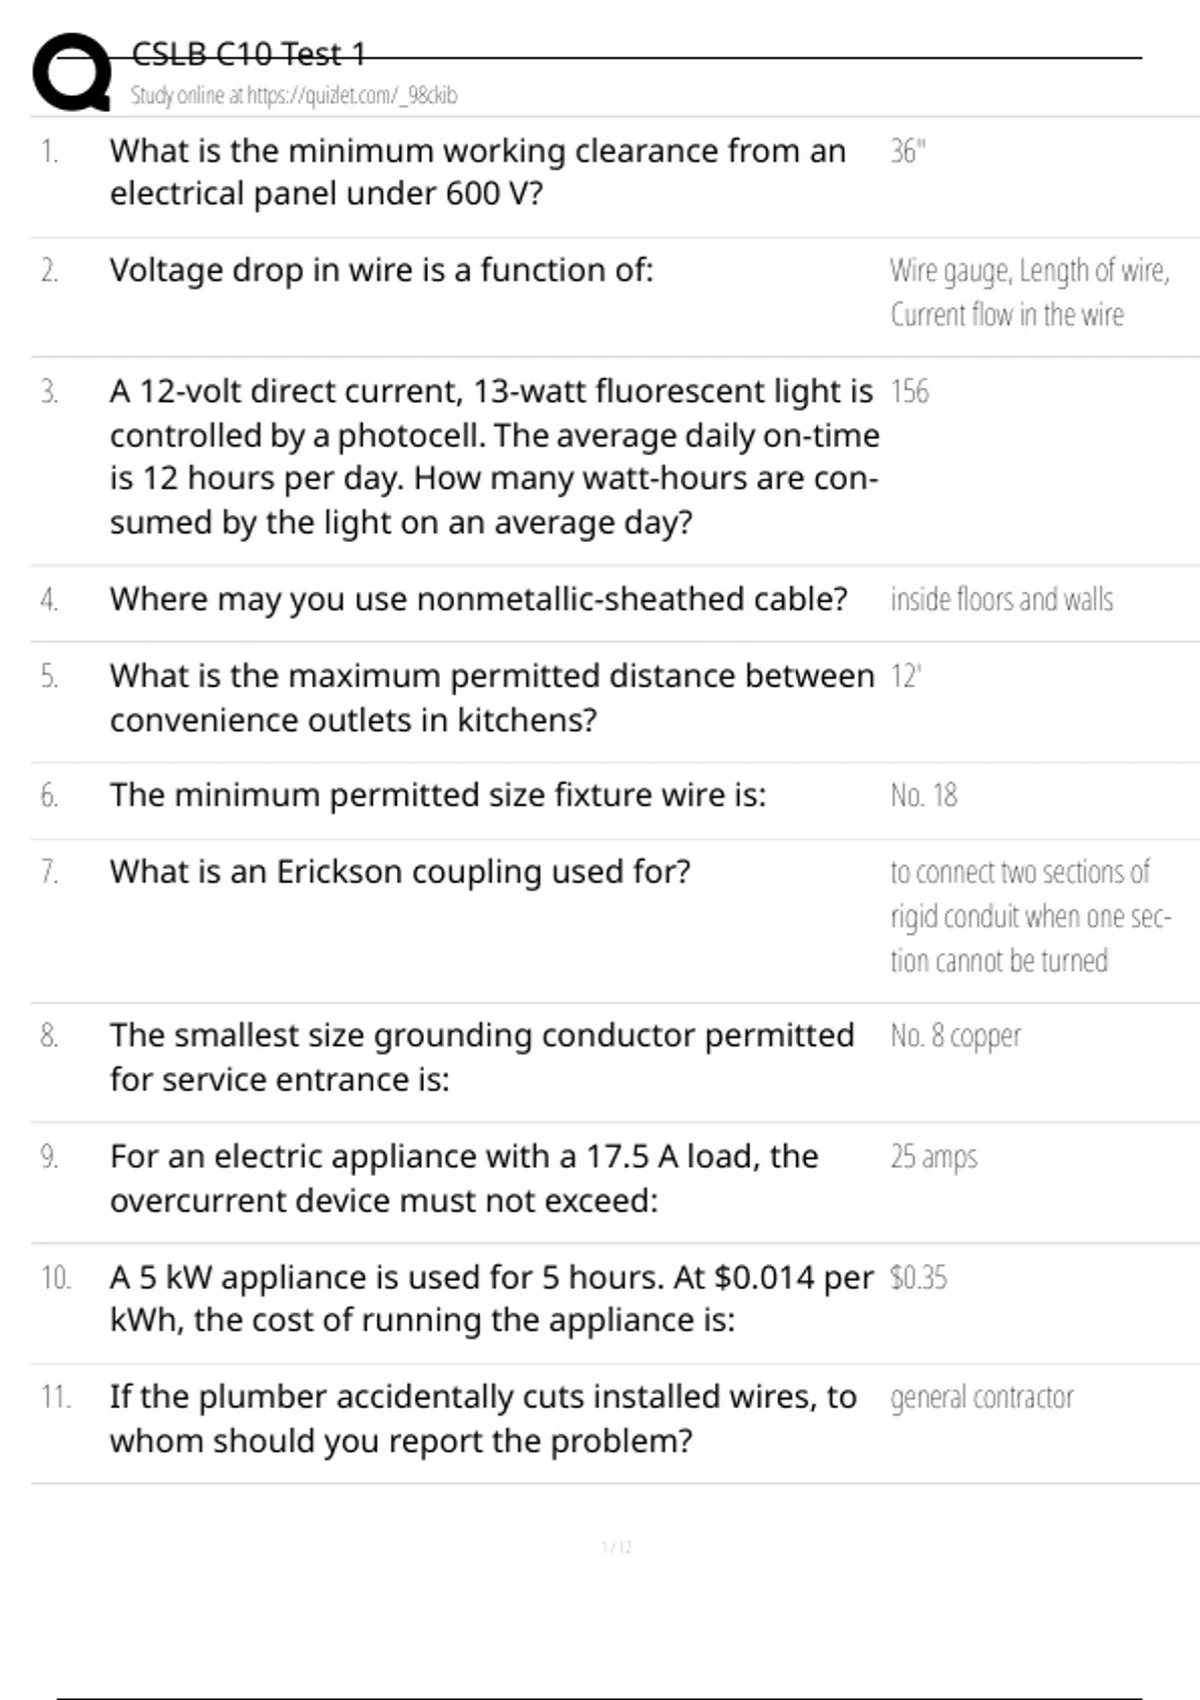Click the rigid conduit coupling answer
1200x1700 pixels.
(x=1030, y=916)
